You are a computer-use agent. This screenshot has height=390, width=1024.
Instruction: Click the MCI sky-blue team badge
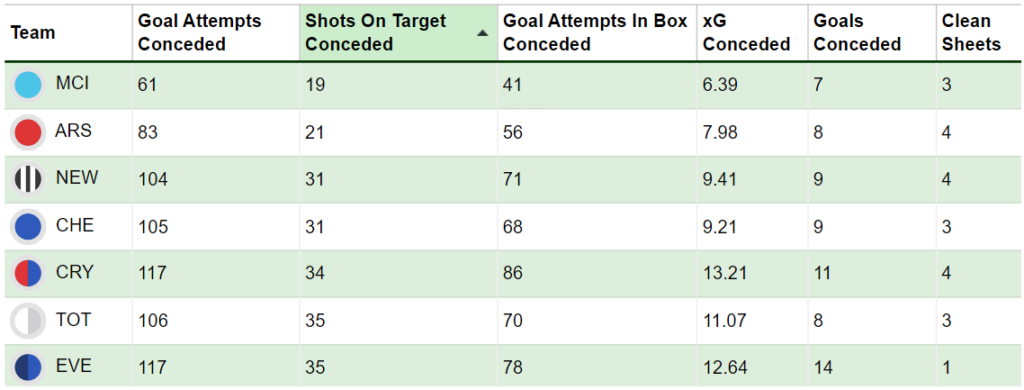point(28,85)
